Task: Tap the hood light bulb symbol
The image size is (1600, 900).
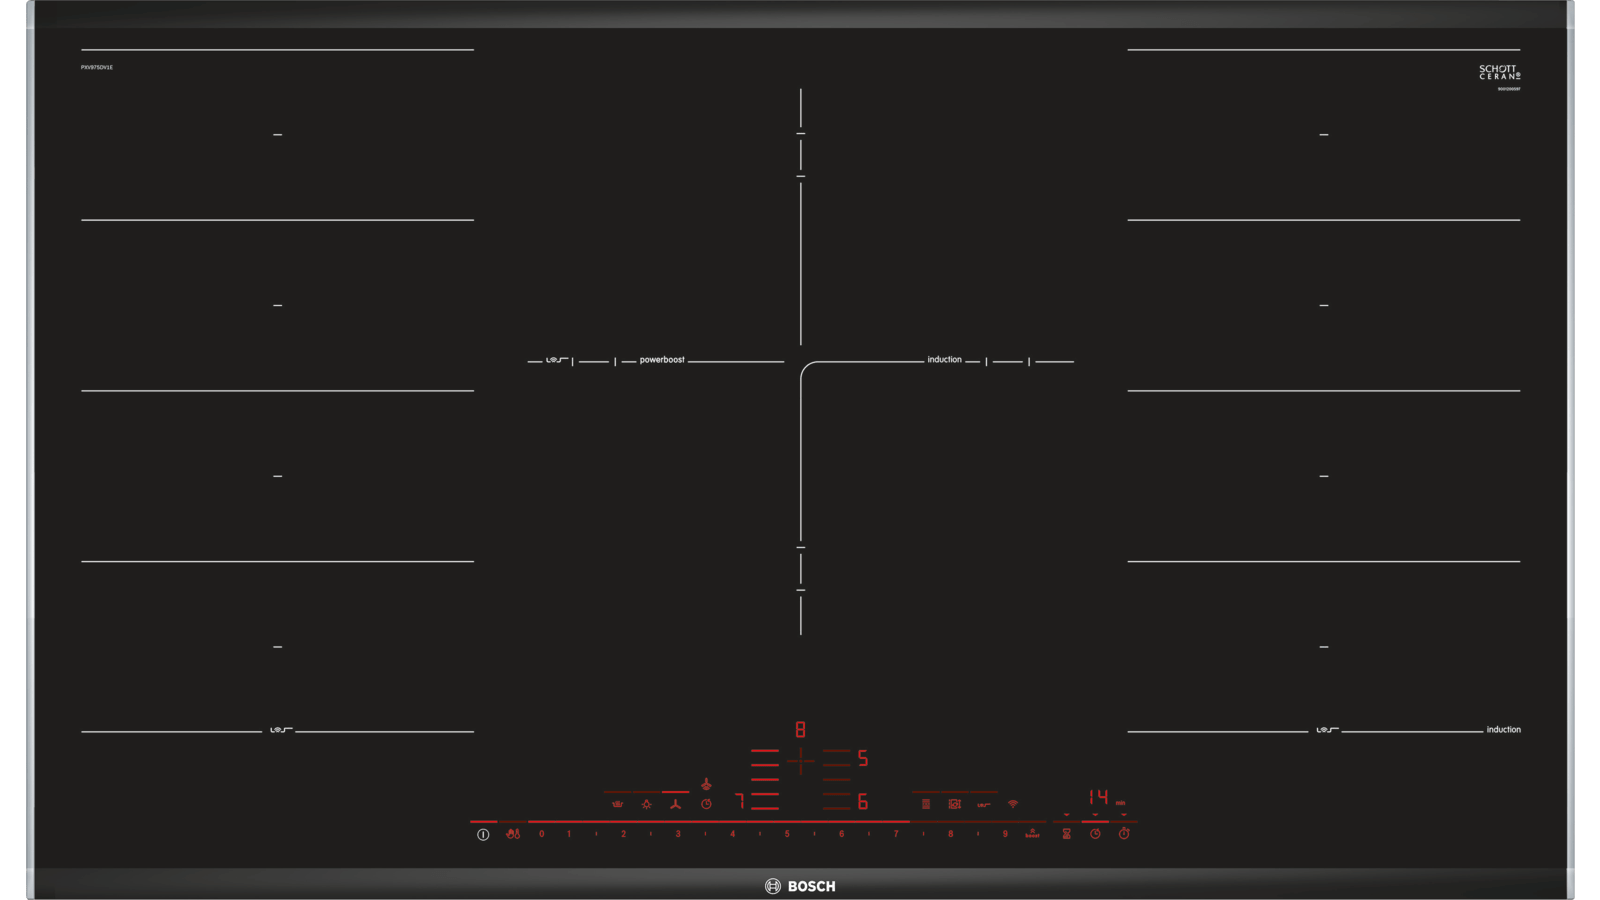Action: [x=646, y=804]
